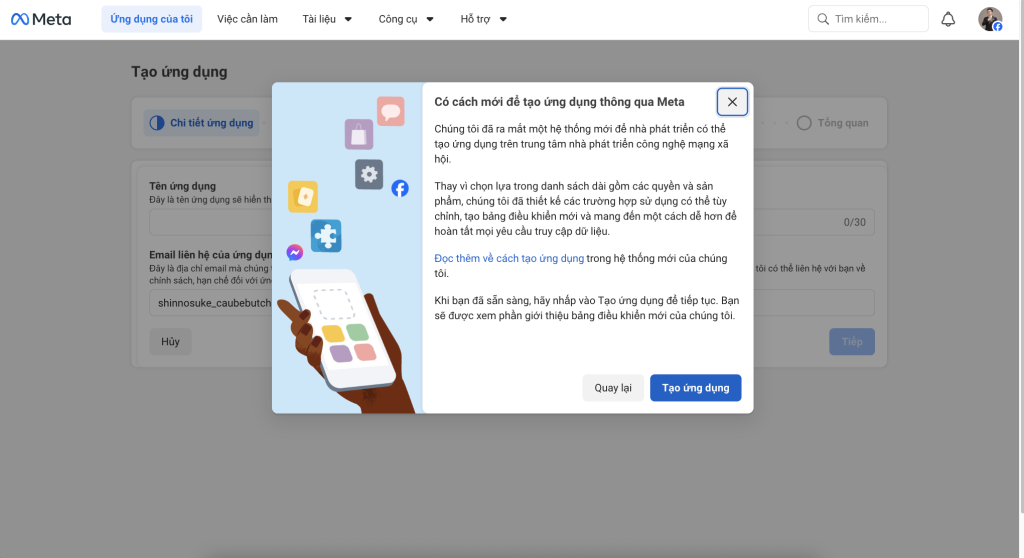Open the user profile avatar
Screen dimensions: 1024x558
[989, 19]
